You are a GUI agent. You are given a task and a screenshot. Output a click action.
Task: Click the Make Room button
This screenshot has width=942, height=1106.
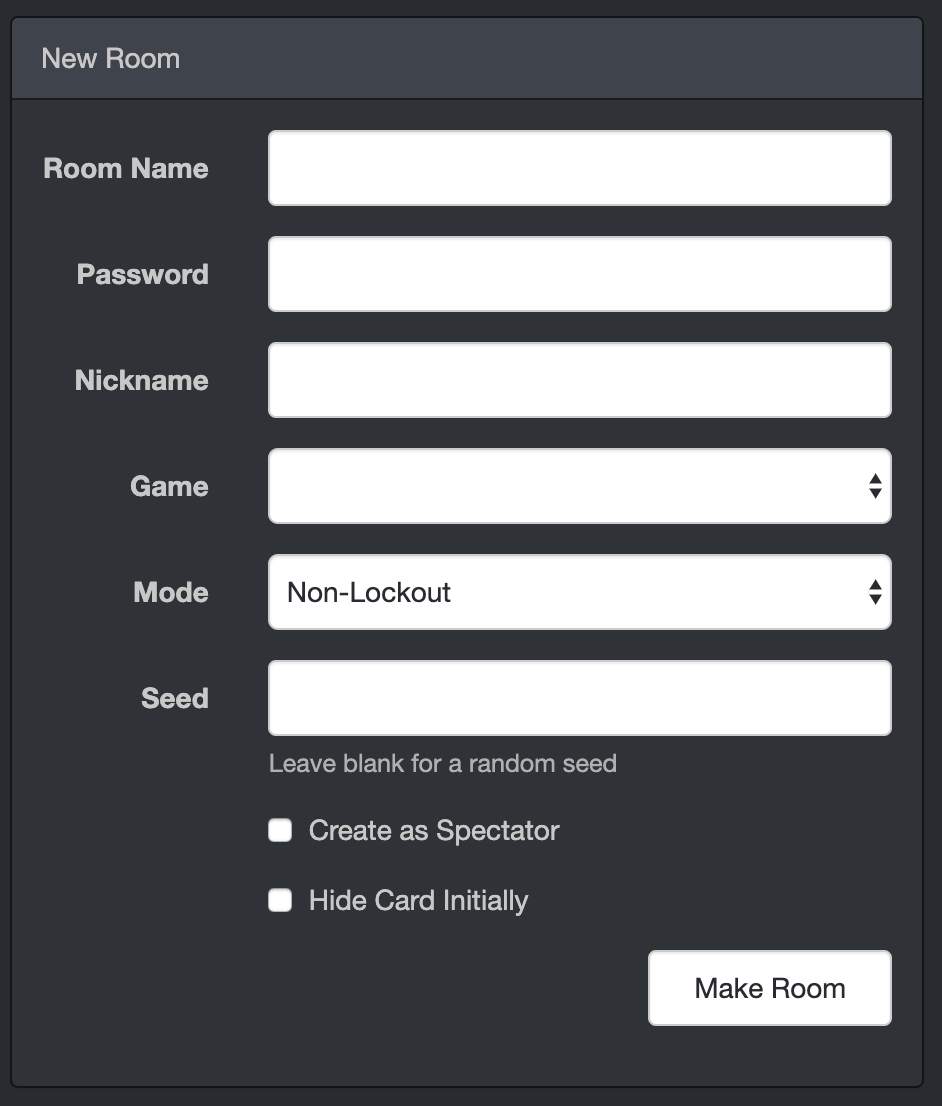pyautogui.click(x=770, y=988)
